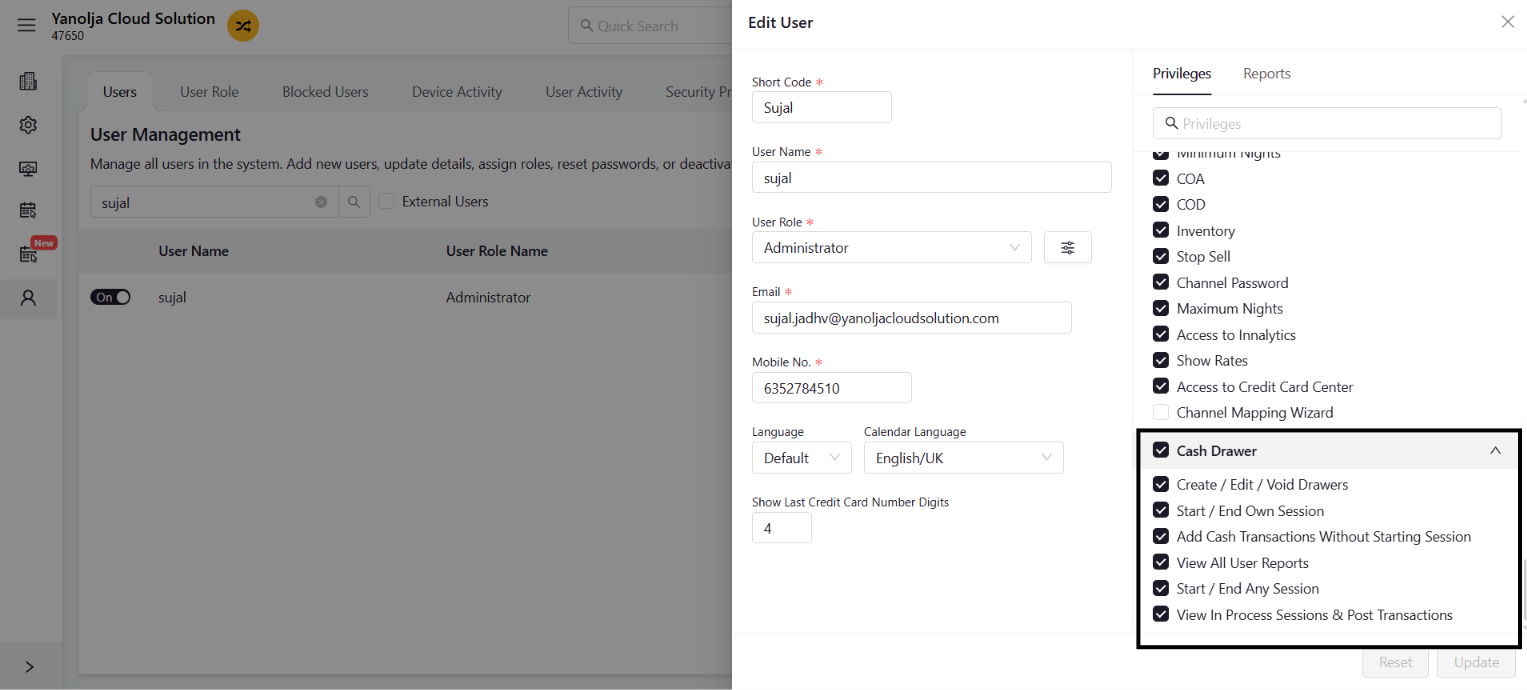Open the calendar icon in sidebar
Screen dimensions: 1527x690
tap(28, 210)
